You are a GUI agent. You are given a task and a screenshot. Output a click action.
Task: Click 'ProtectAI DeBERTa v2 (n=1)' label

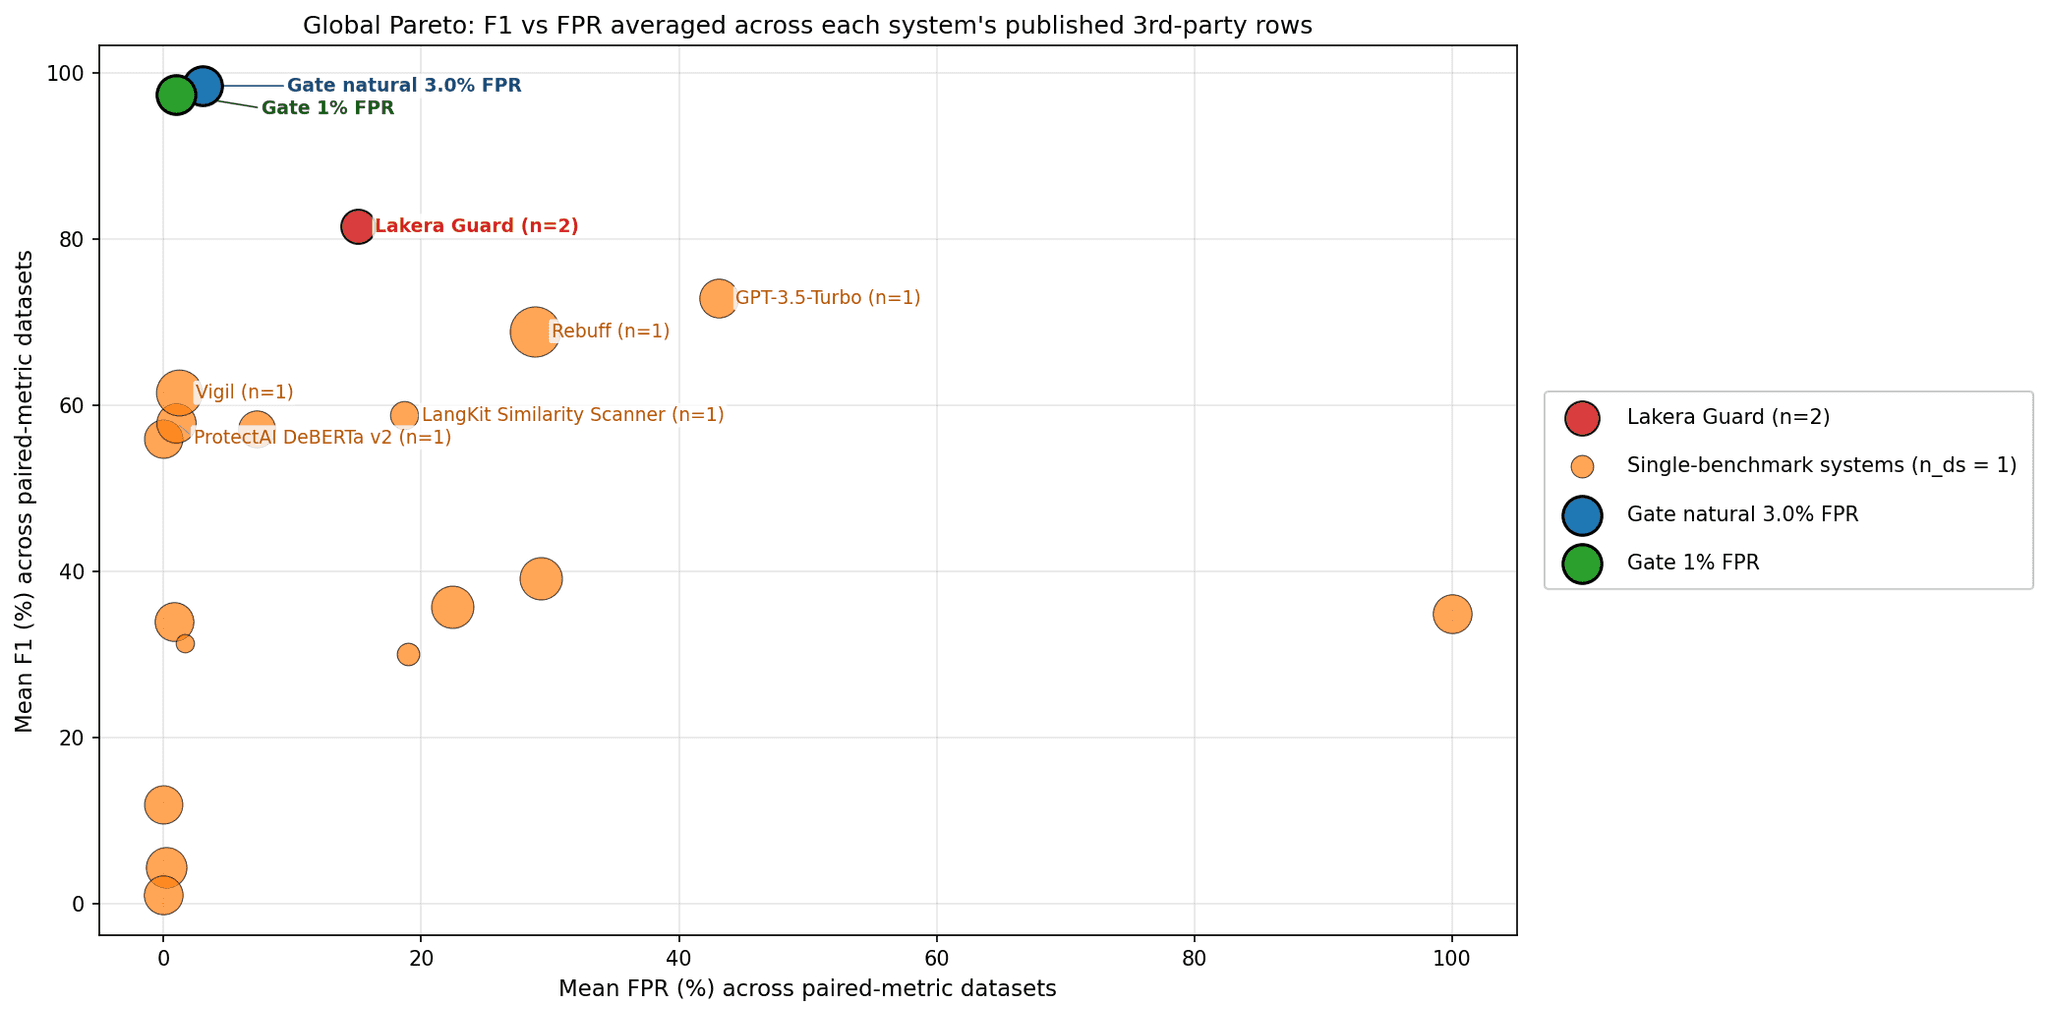(322, 438)
